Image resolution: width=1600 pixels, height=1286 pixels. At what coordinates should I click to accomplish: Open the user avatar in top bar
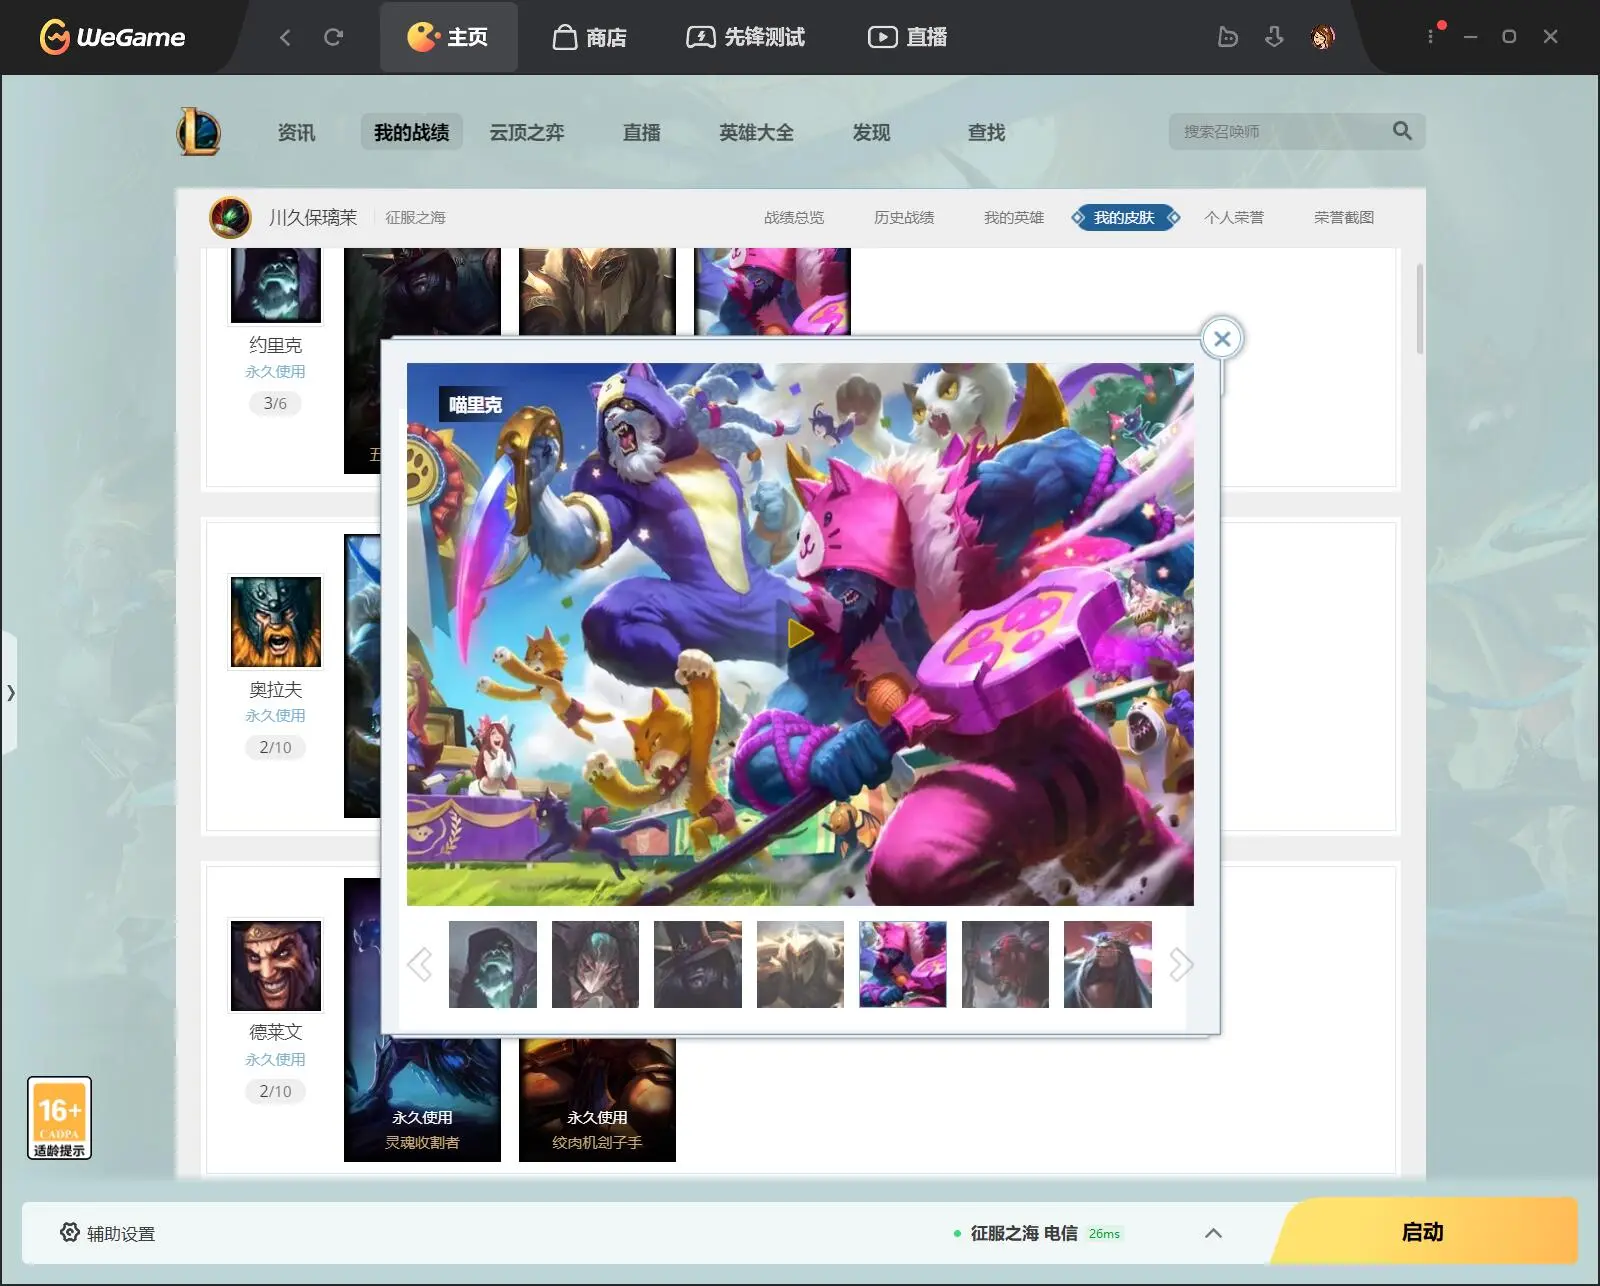1322,37
